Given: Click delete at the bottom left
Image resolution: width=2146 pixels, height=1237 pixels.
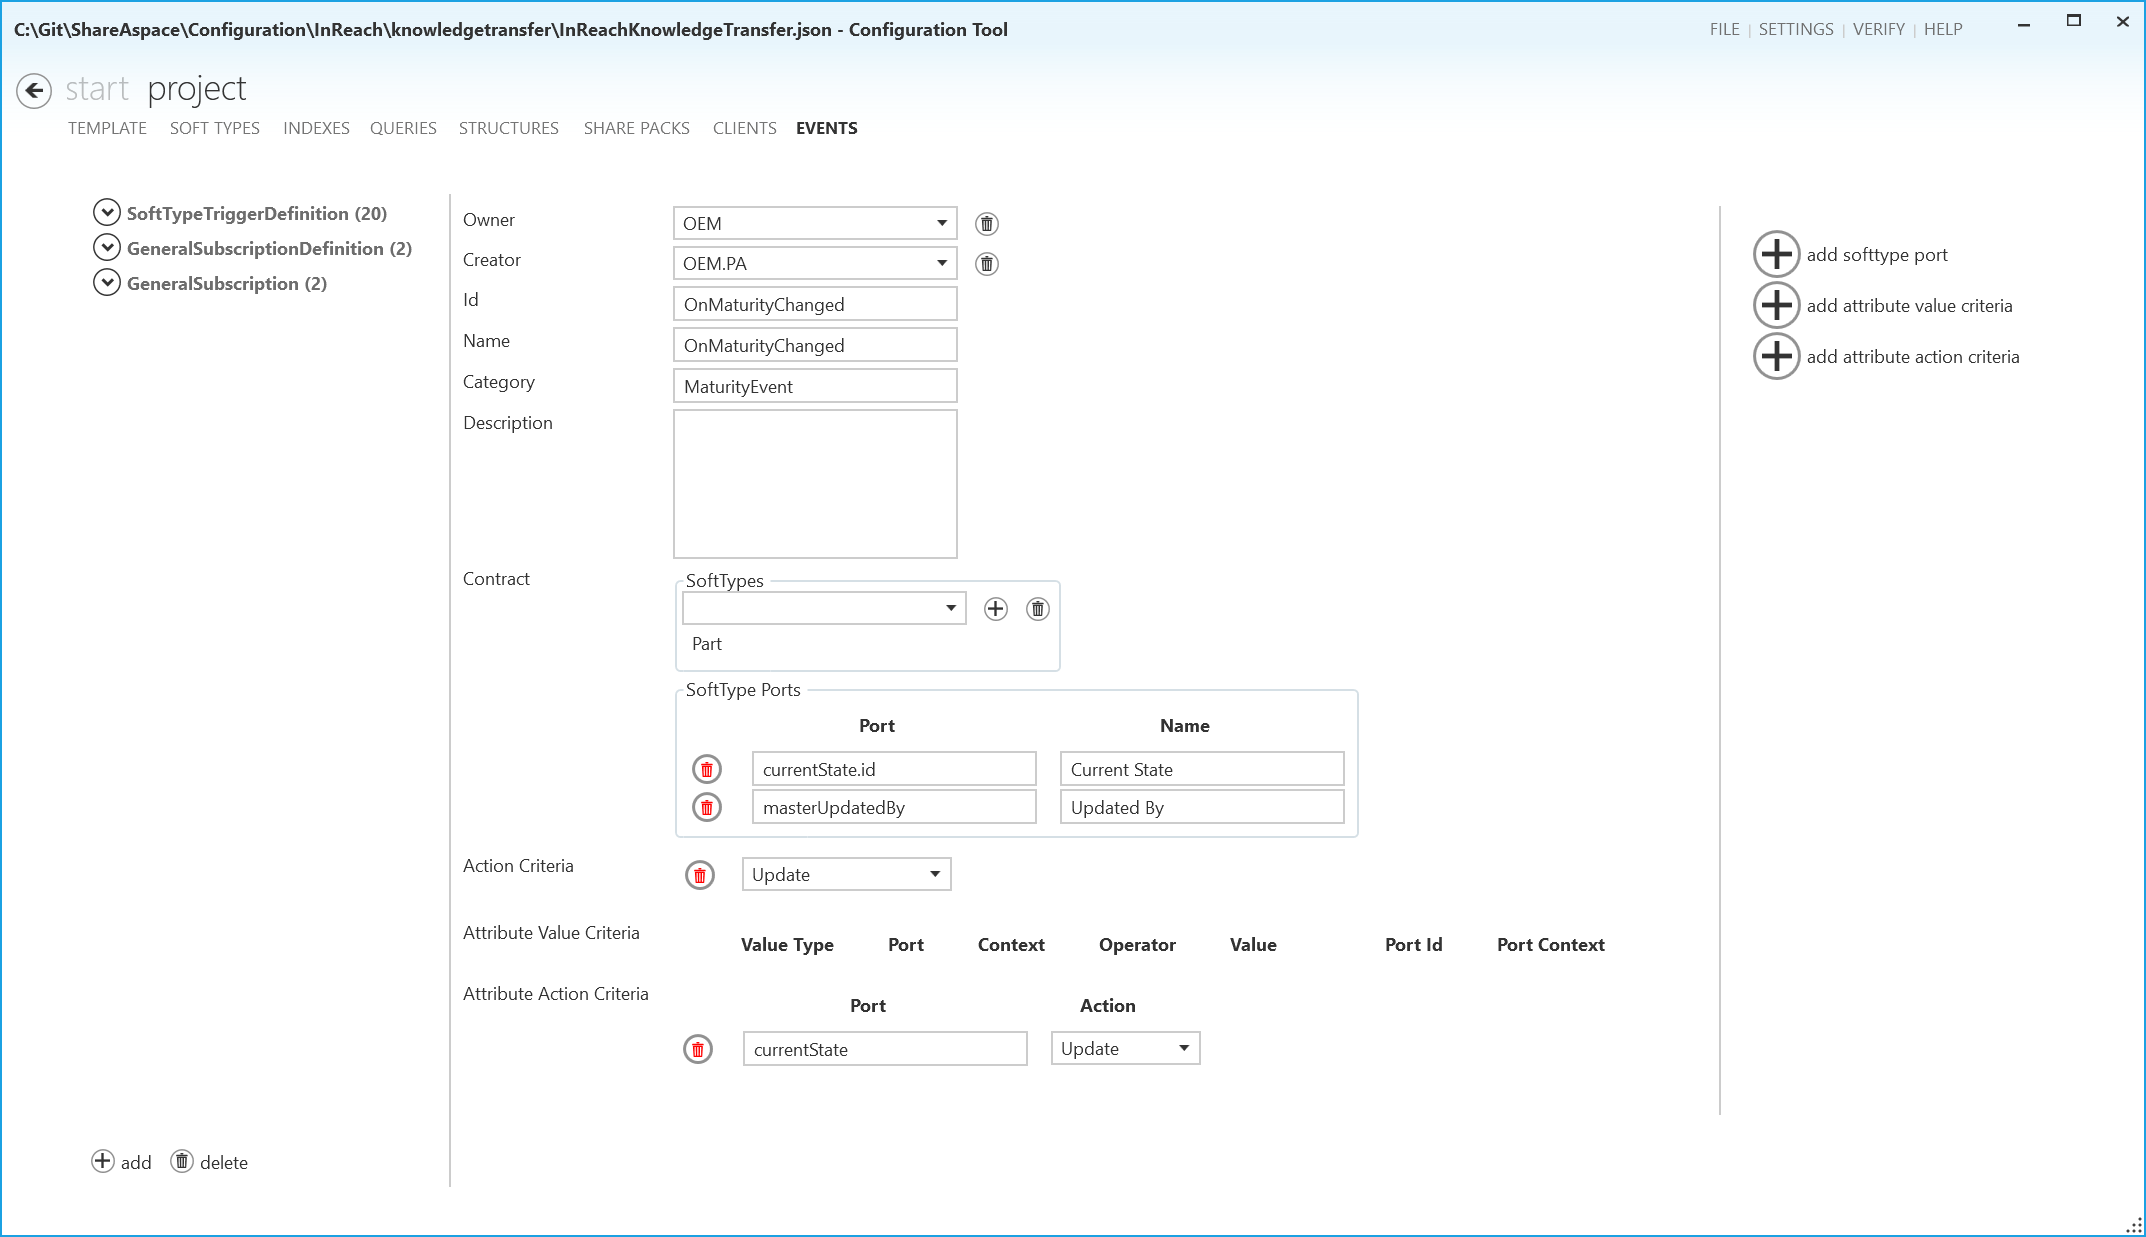Looking at the screenshot, I should coord(209,1162).
